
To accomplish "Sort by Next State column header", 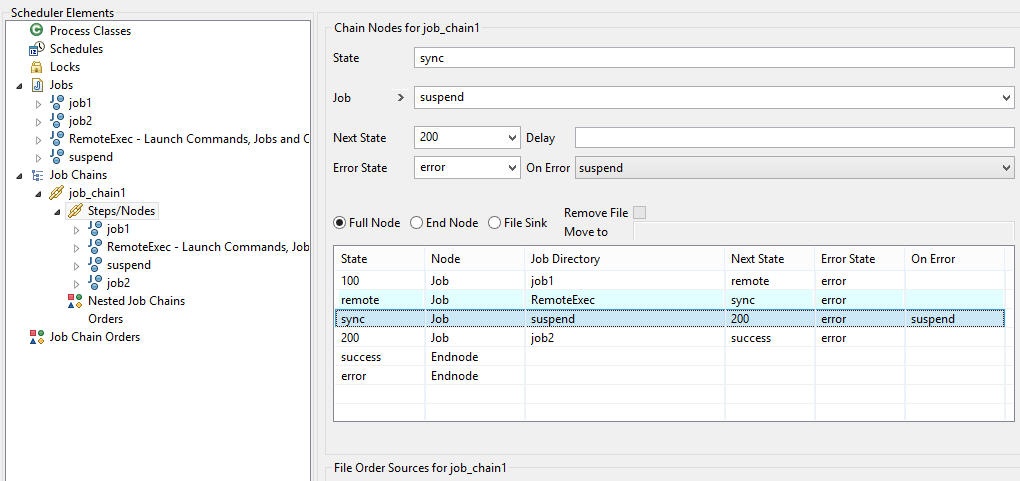I will click(770, 258).
